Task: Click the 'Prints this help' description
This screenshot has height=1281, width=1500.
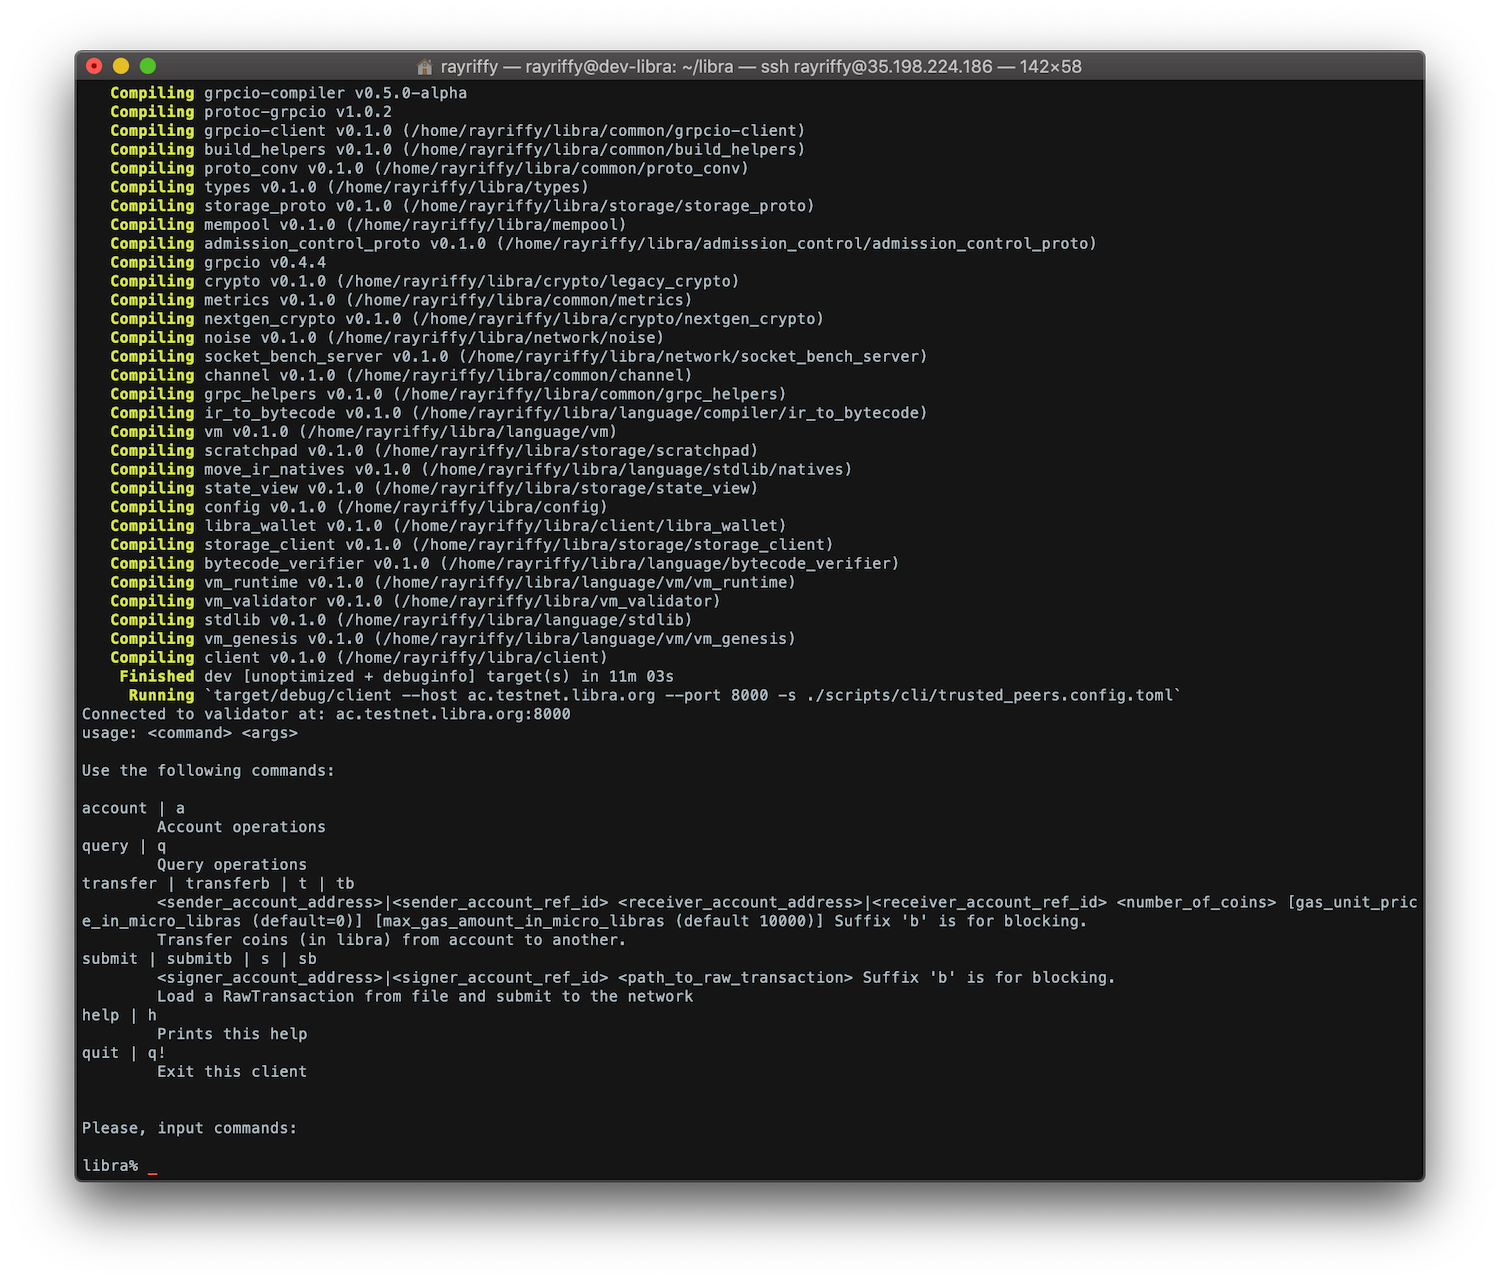Action: point(232,1035)
